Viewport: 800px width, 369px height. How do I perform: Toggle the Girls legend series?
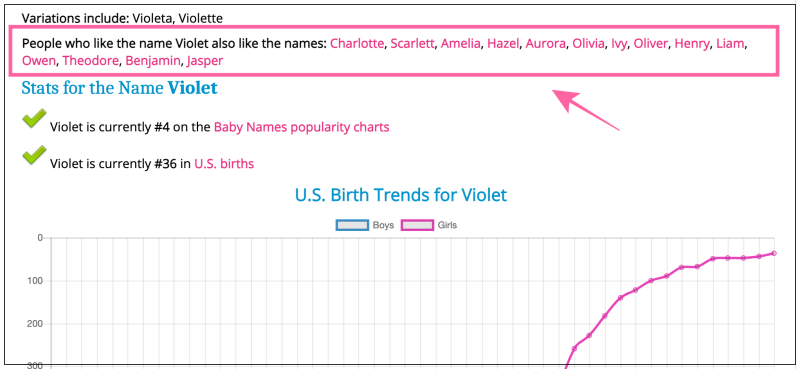pos(429,225)
